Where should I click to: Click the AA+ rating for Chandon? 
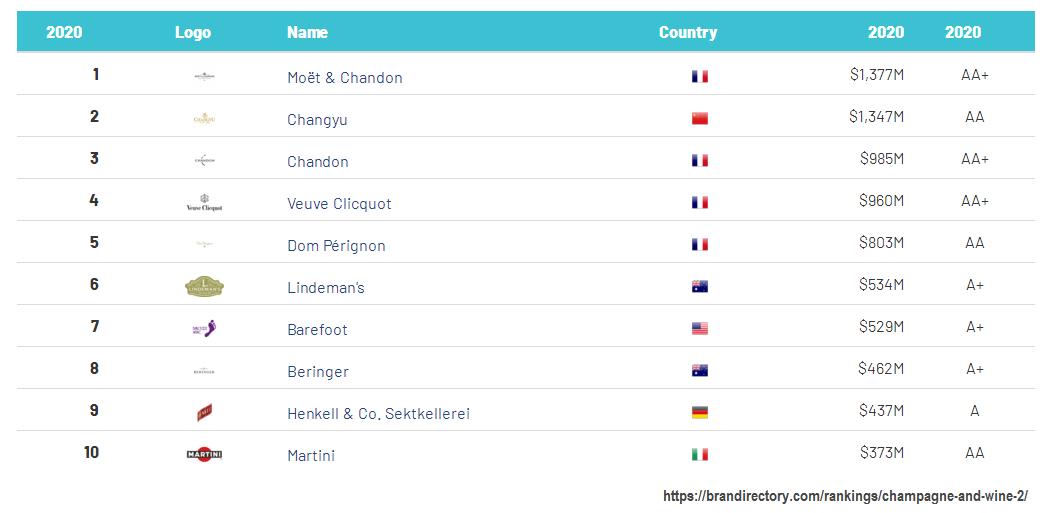click(975, 158)
